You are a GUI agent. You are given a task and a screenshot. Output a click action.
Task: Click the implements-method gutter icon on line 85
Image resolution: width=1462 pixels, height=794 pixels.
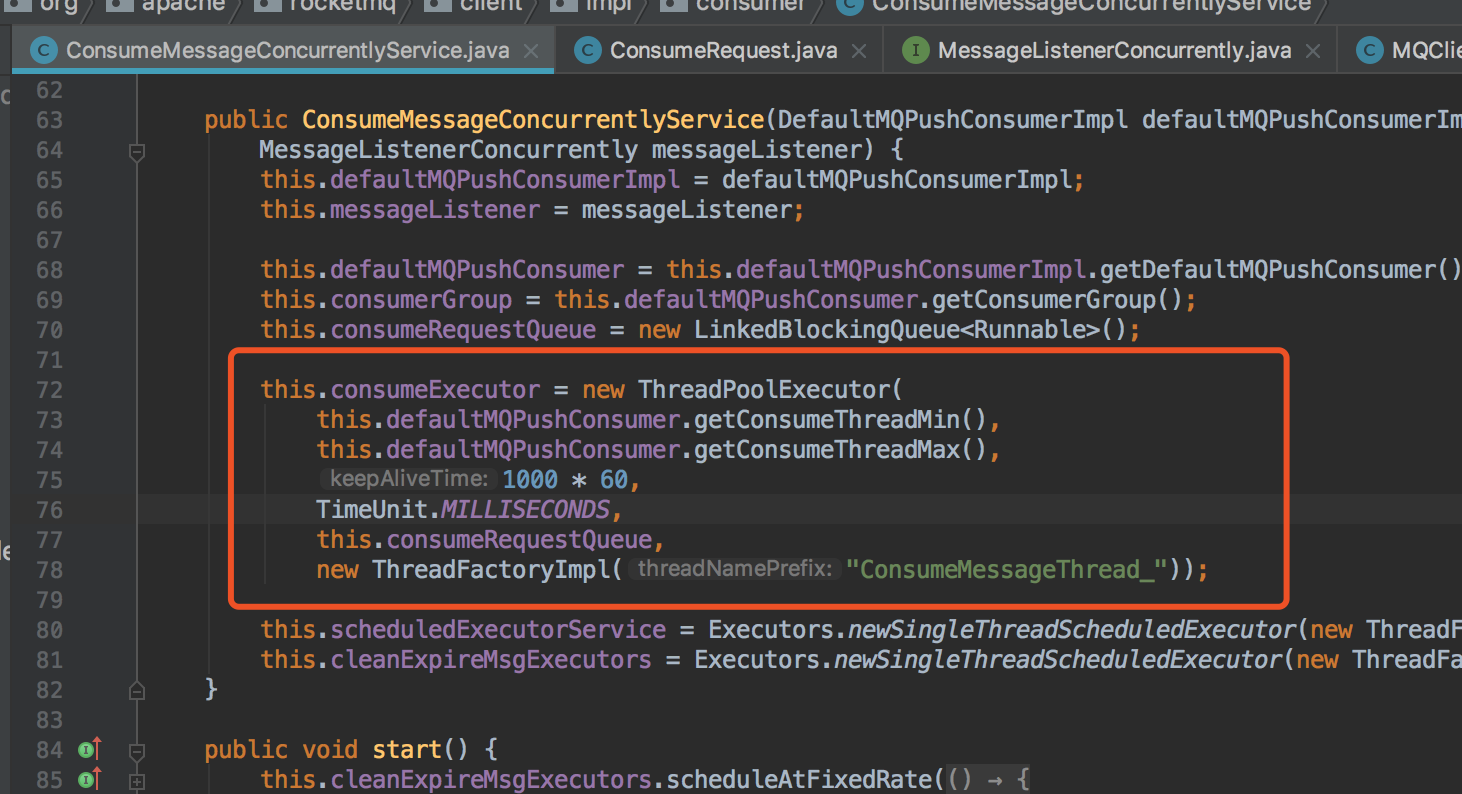click(x=90, y=779)
